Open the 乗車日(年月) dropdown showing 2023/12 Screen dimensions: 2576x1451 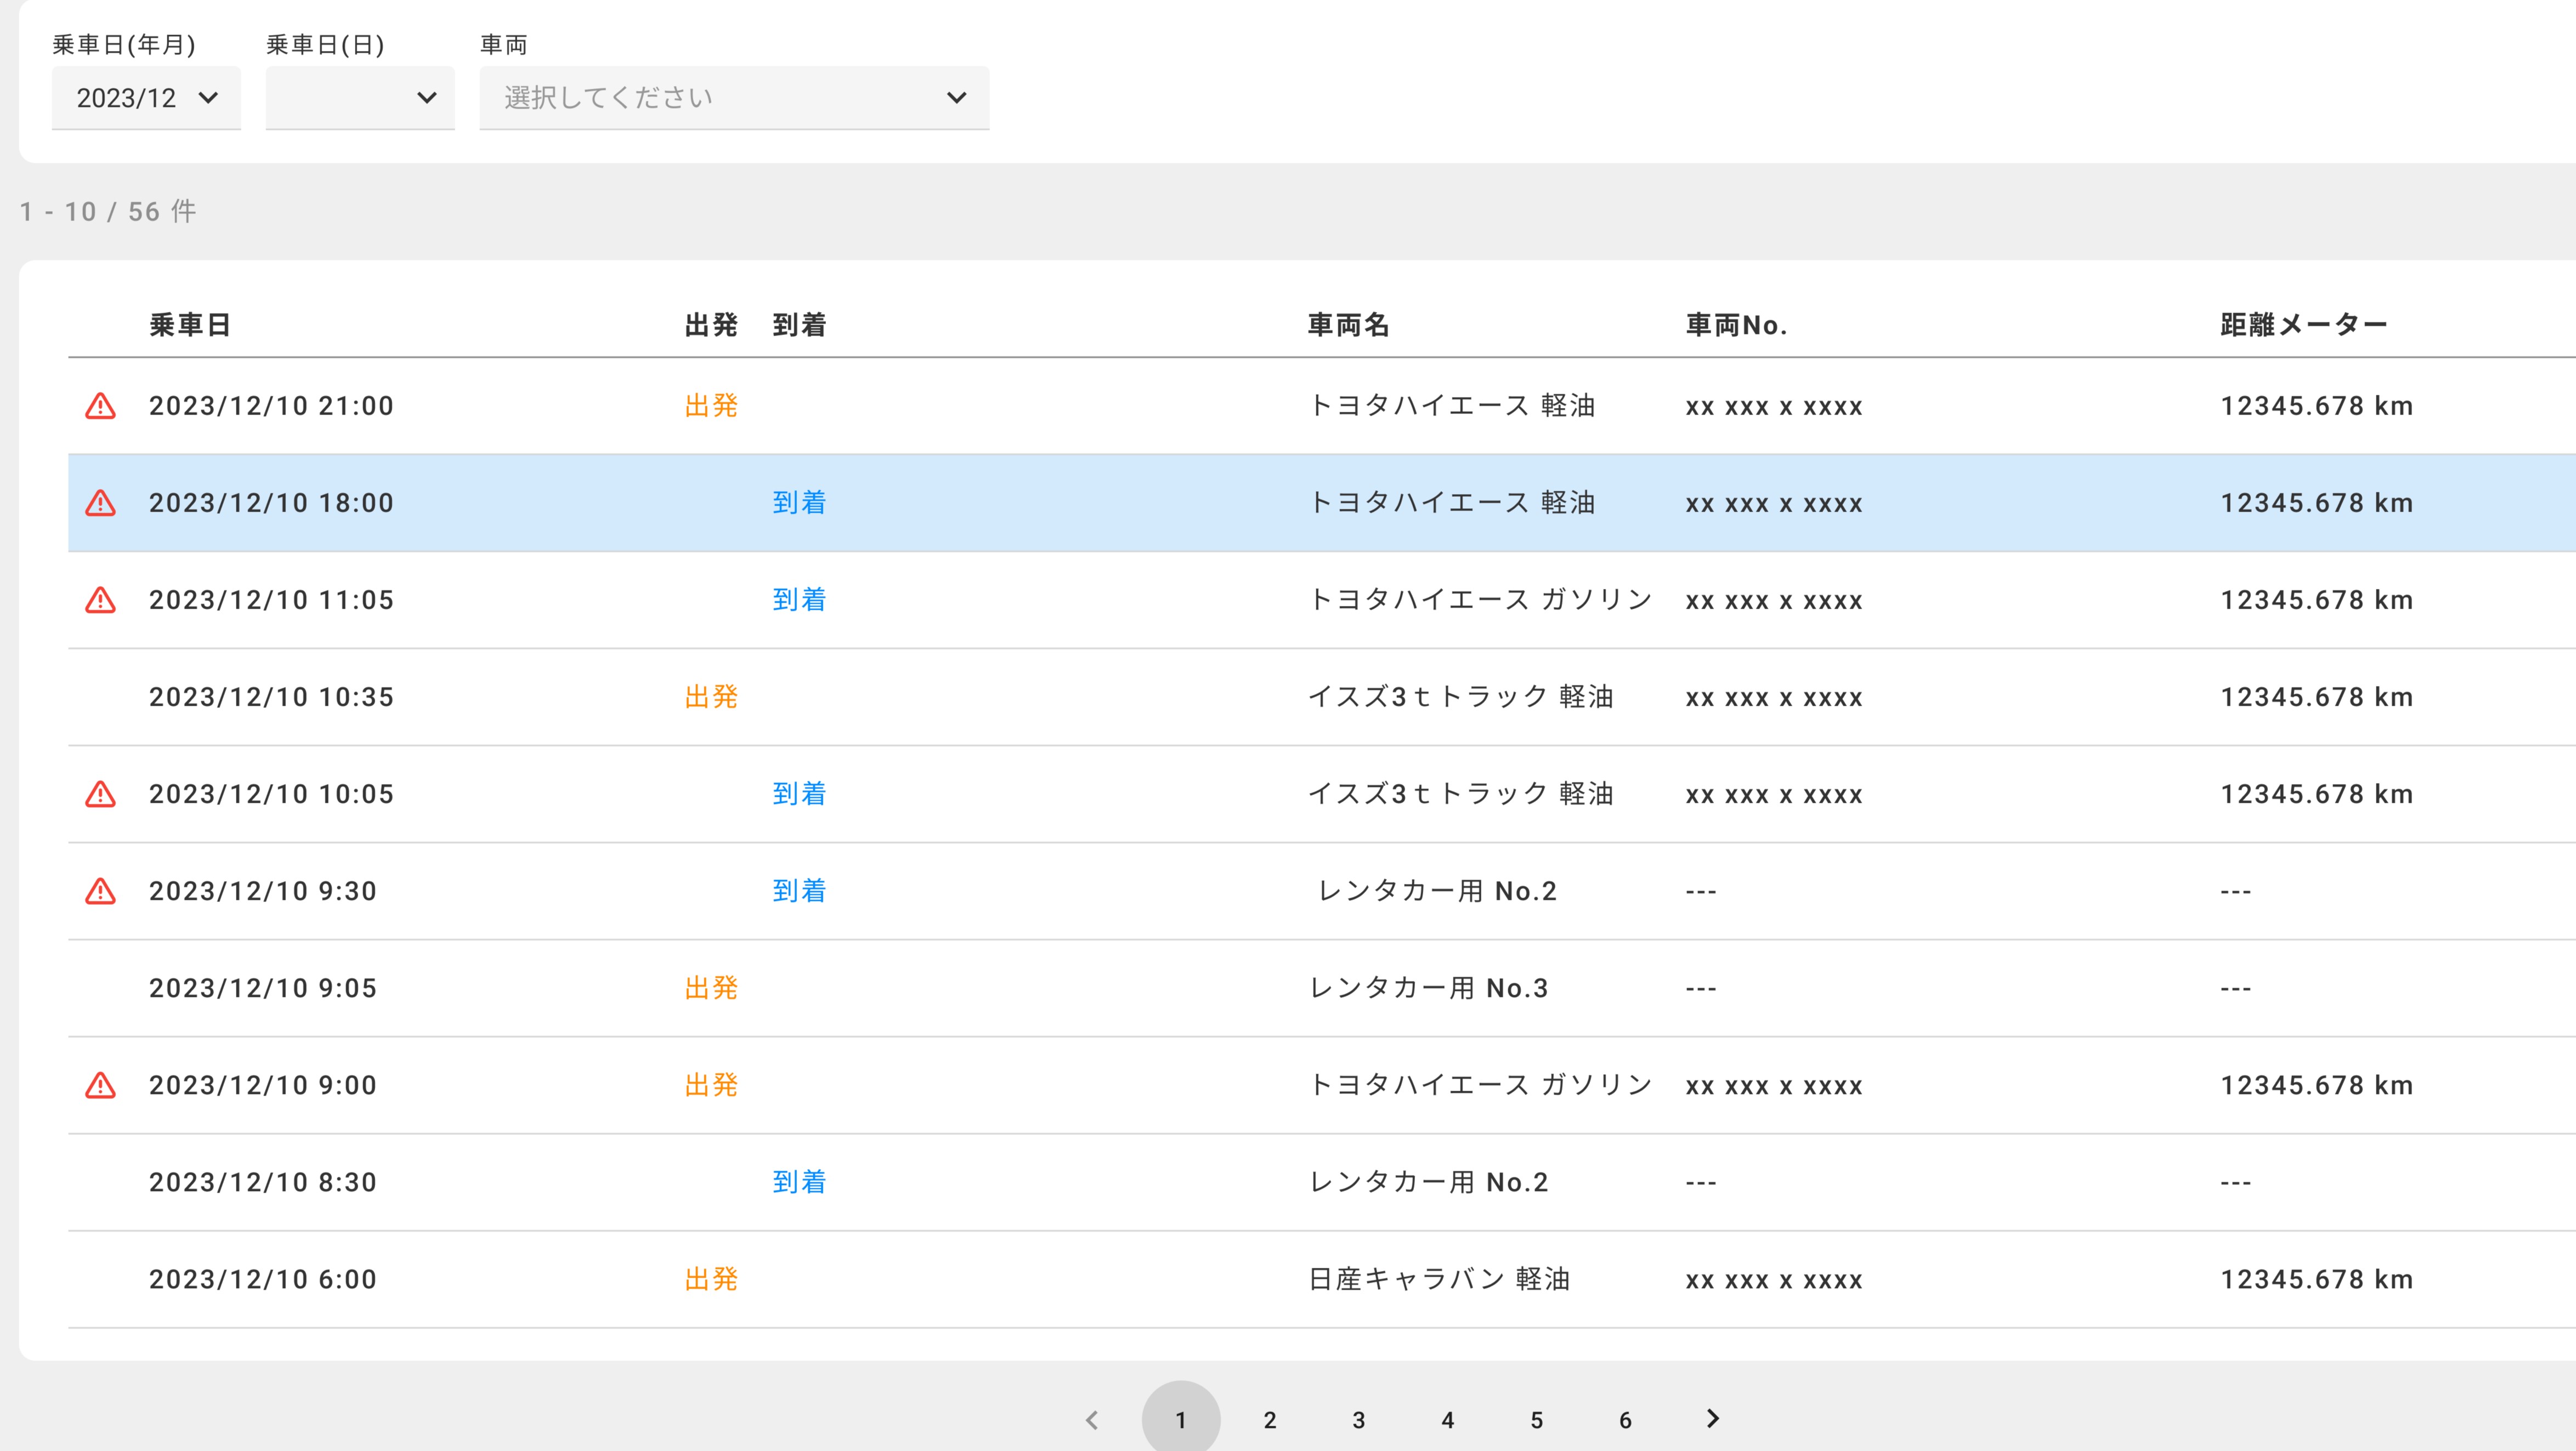coord(146,98)
